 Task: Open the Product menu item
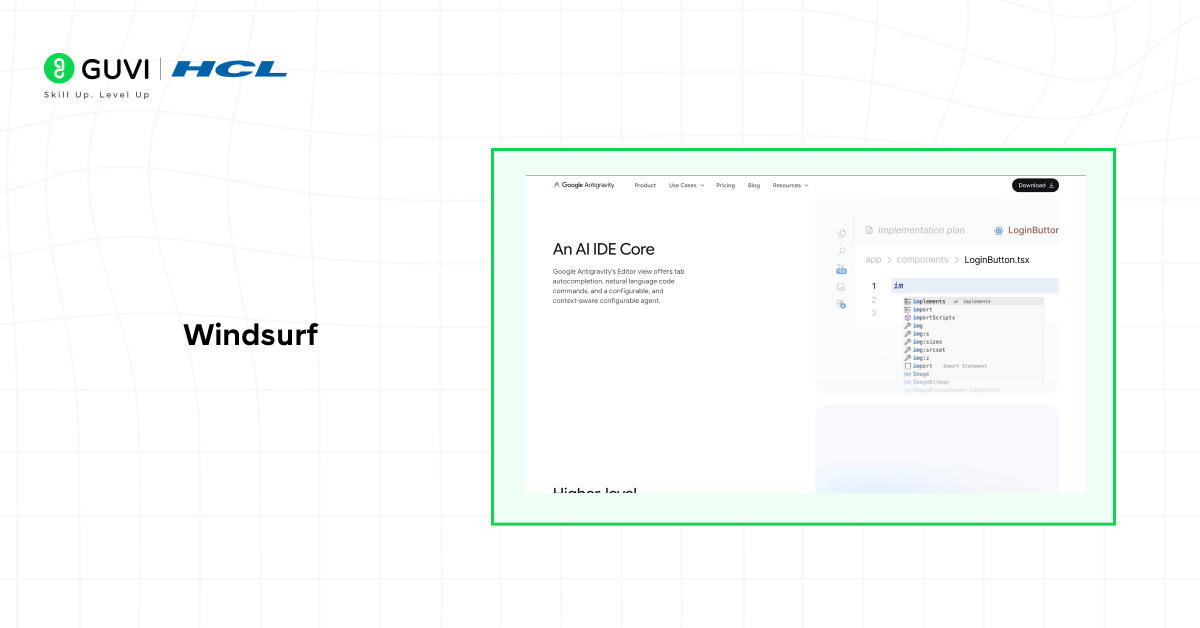[x=645, y=185]
